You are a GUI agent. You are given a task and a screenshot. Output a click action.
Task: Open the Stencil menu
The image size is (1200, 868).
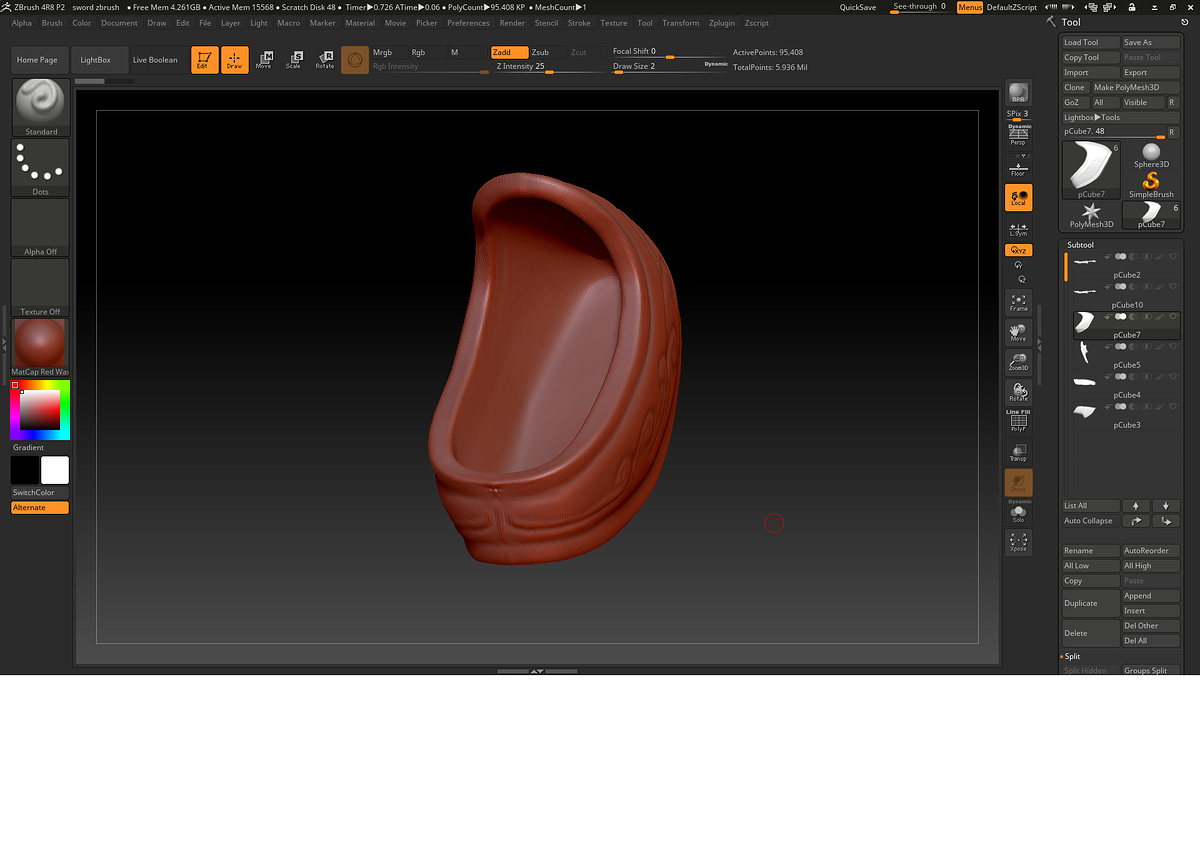pos(546,23)
